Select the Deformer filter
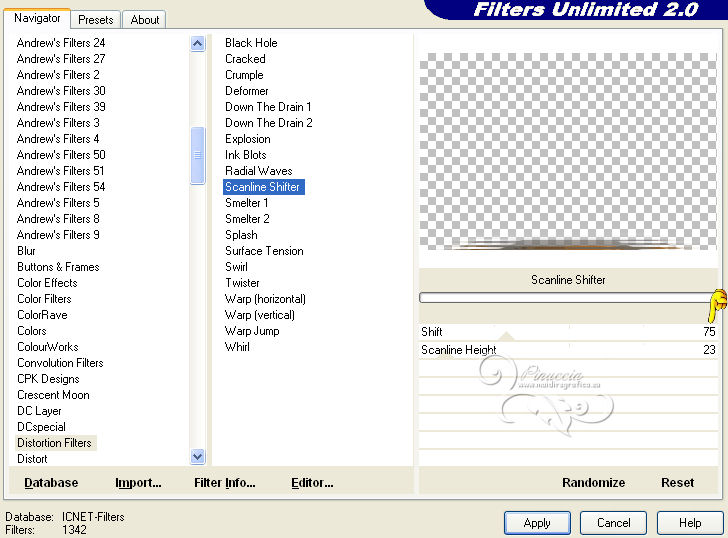This screenshot has width=728, height=538. click(247, 91)
